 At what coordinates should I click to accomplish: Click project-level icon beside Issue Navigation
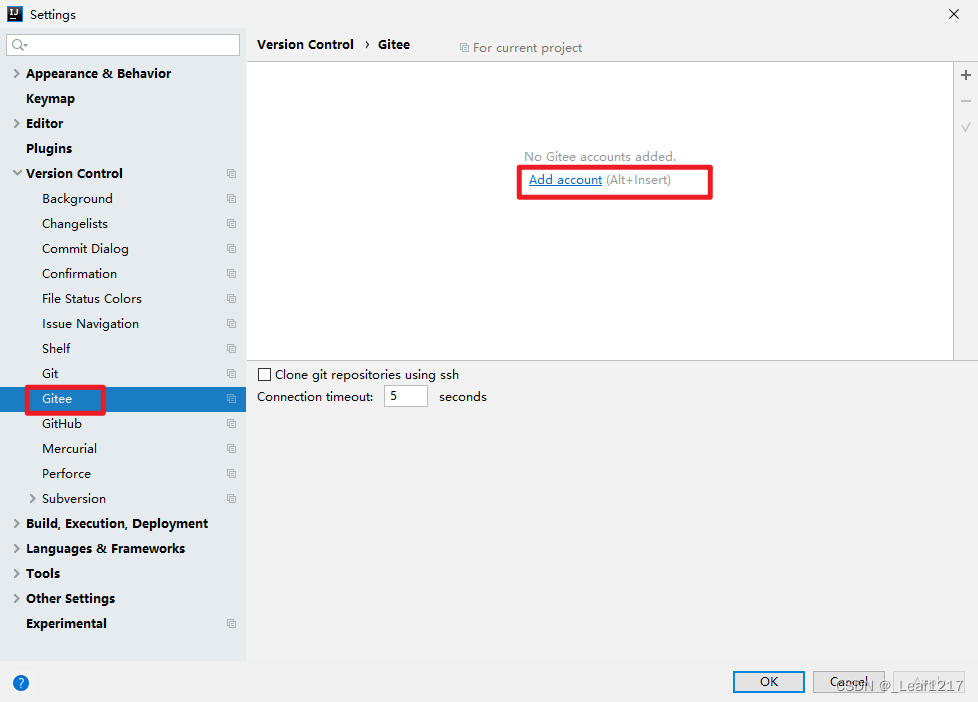click(x=231, y=323)
